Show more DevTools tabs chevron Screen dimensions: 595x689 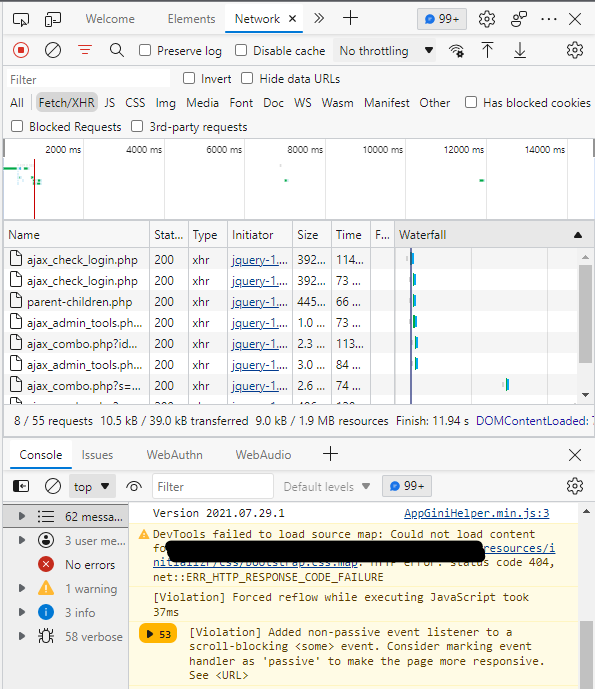click(319, 18)
